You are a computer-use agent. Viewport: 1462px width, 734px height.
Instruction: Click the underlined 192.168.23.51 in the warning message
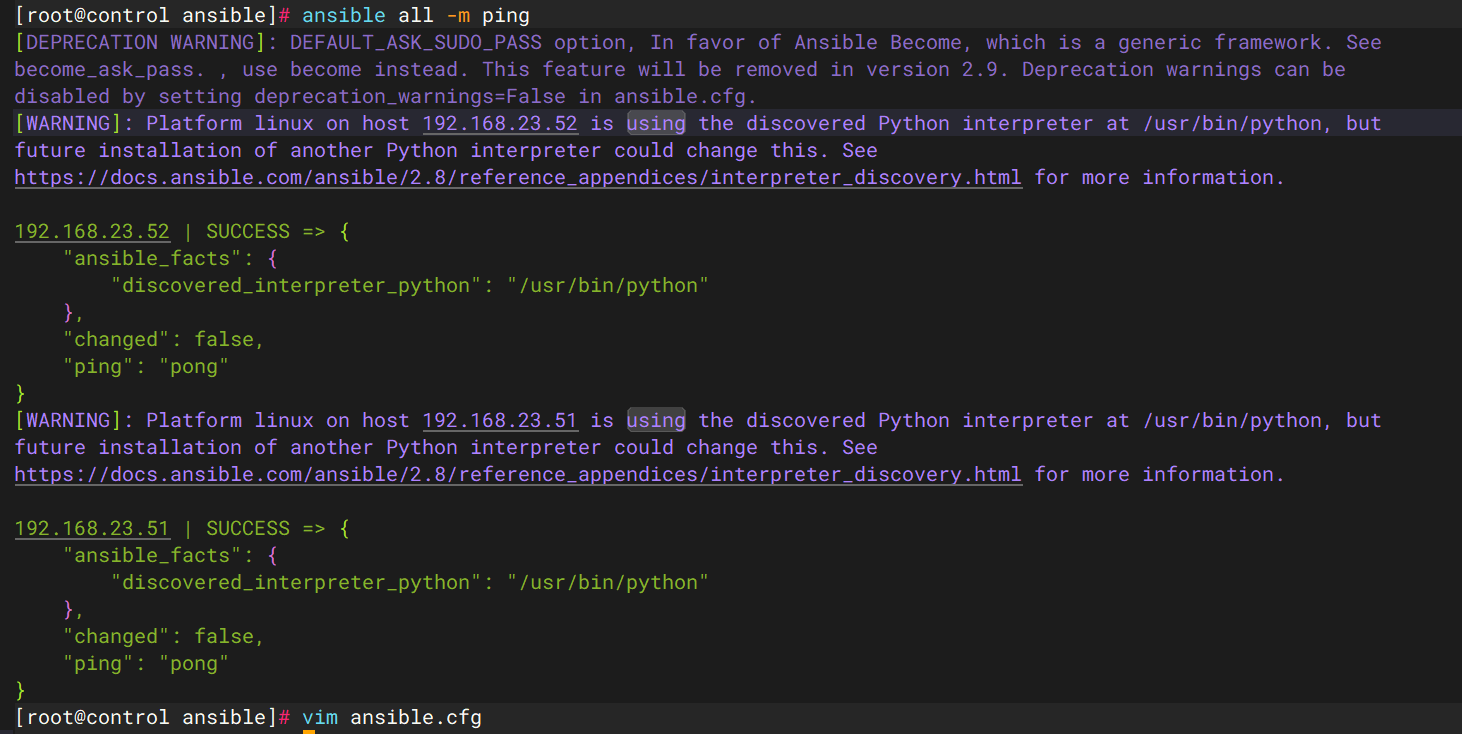(x=500, y=420)
